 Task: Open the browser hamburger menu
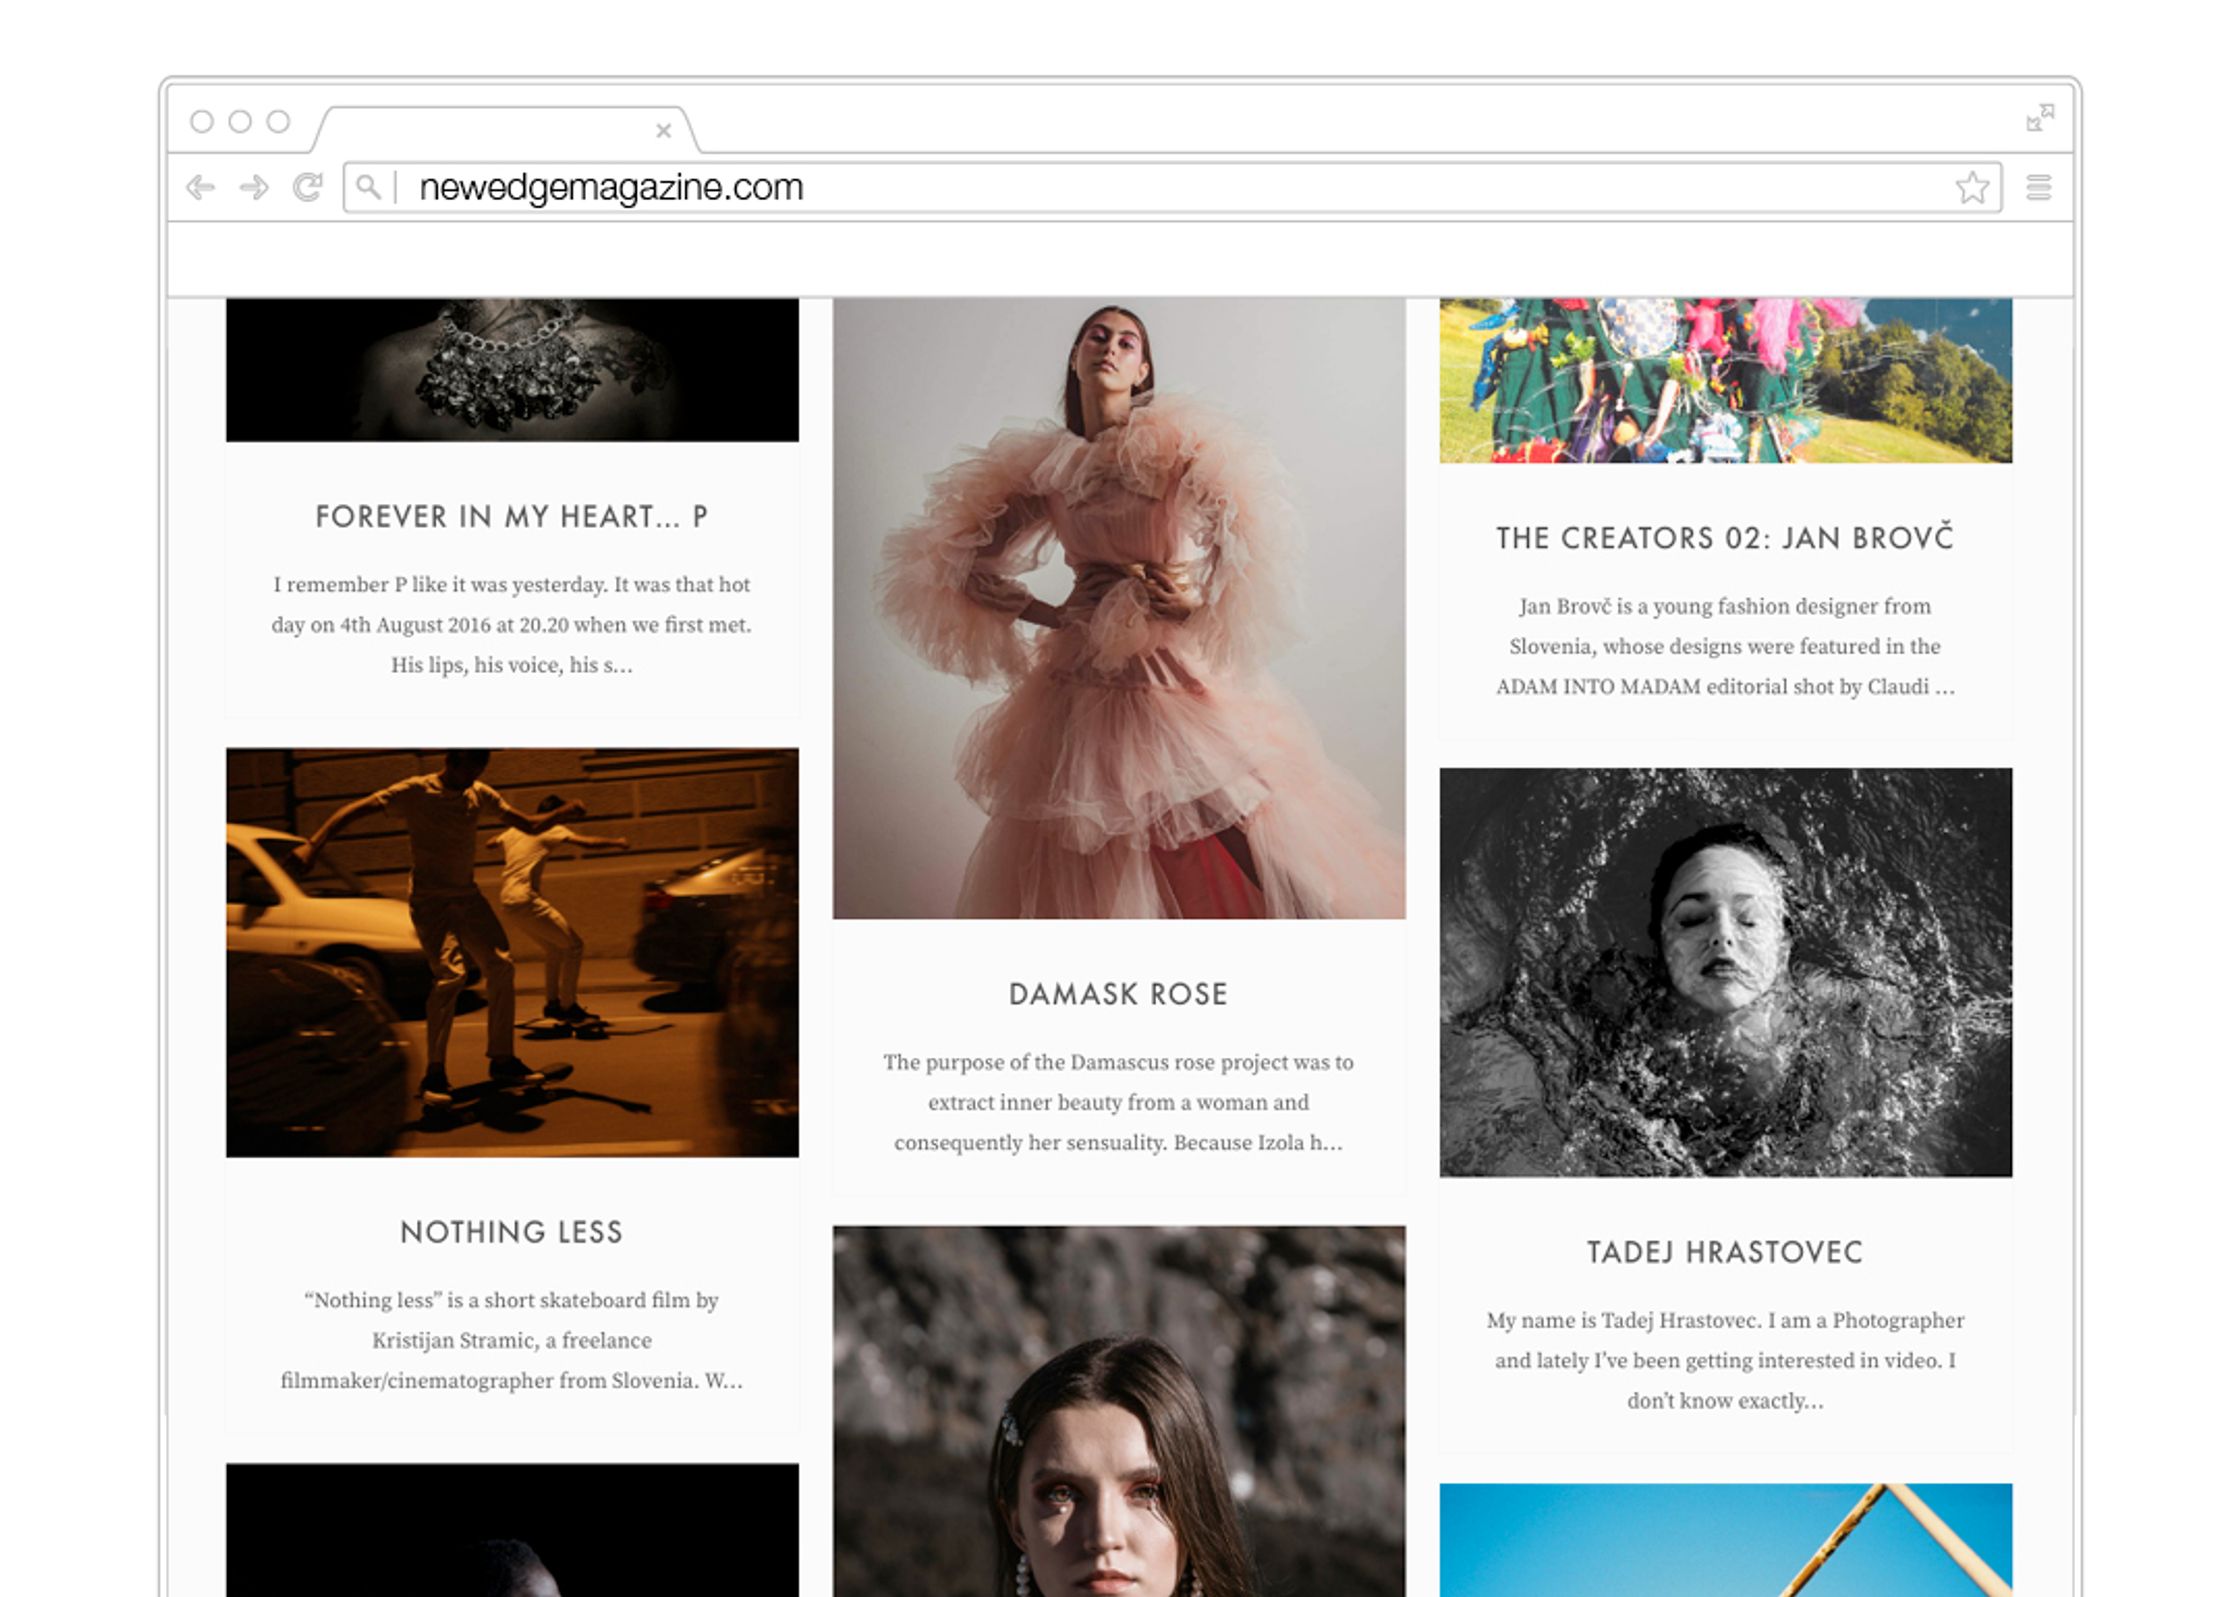2039,187
